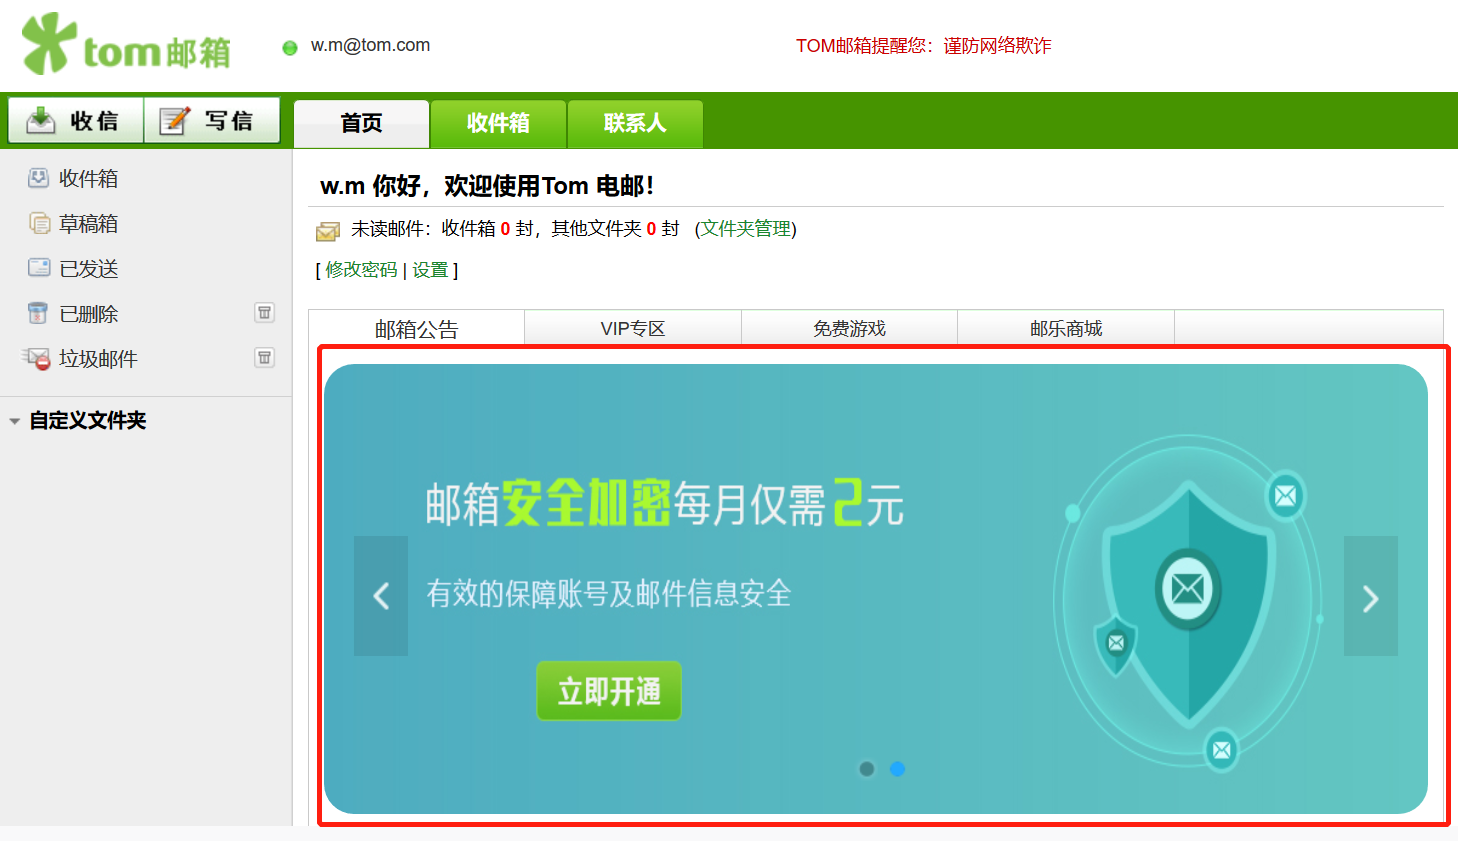This screenshot has height=841, width=1458.
Task: Click the Tom mail logo
Action: click(126, 44)
